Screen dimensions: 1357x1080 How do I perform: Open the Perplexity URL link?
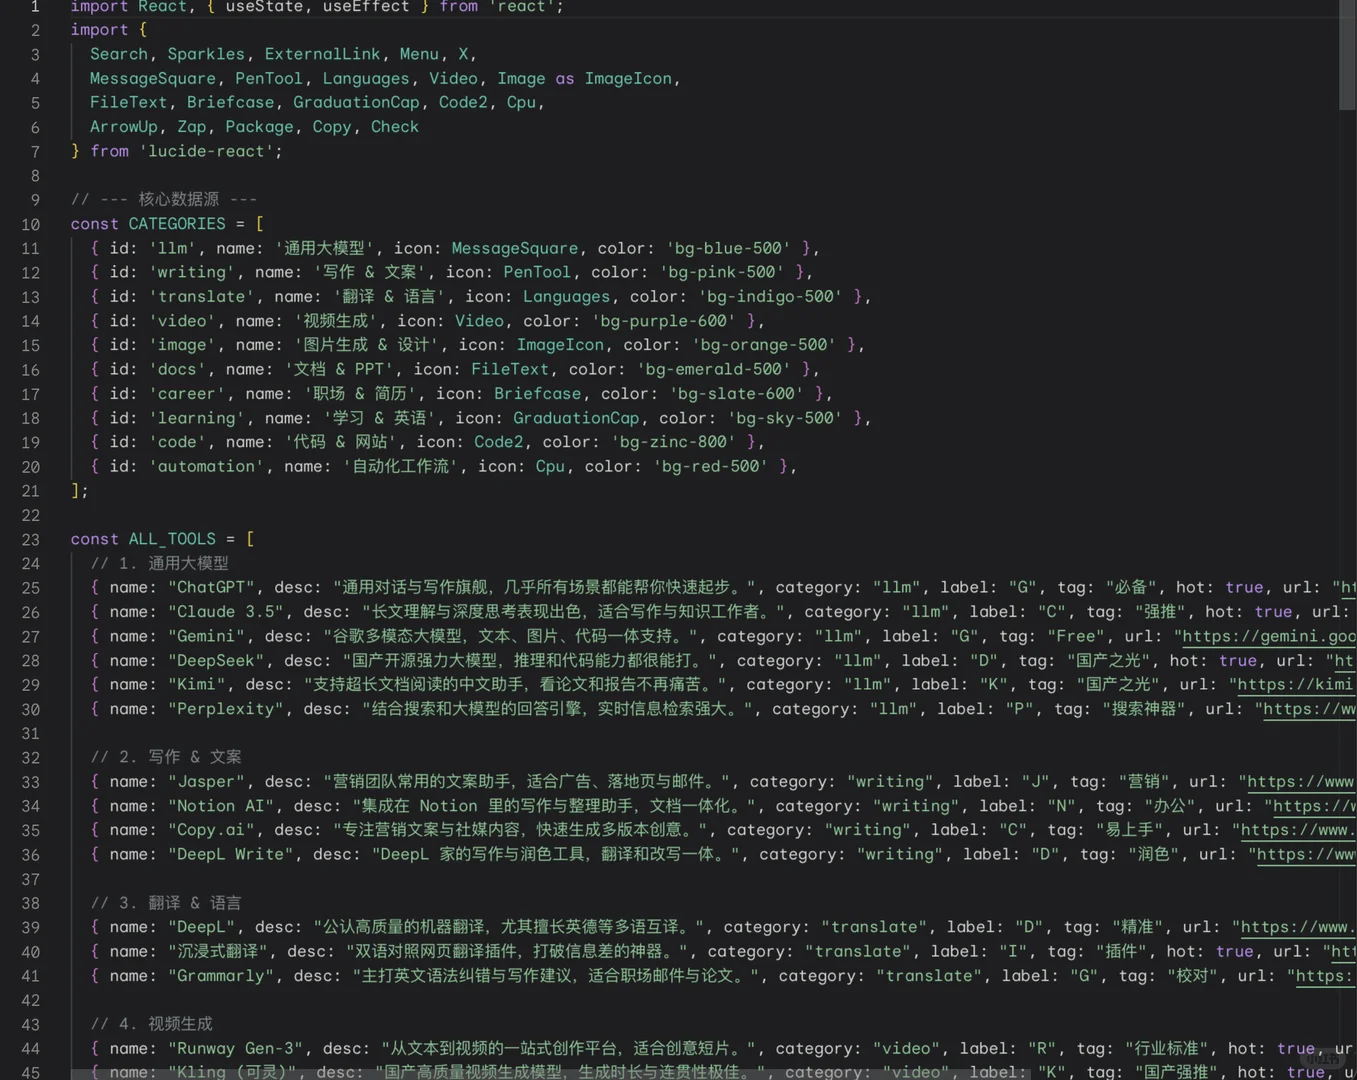(1310, 709)
